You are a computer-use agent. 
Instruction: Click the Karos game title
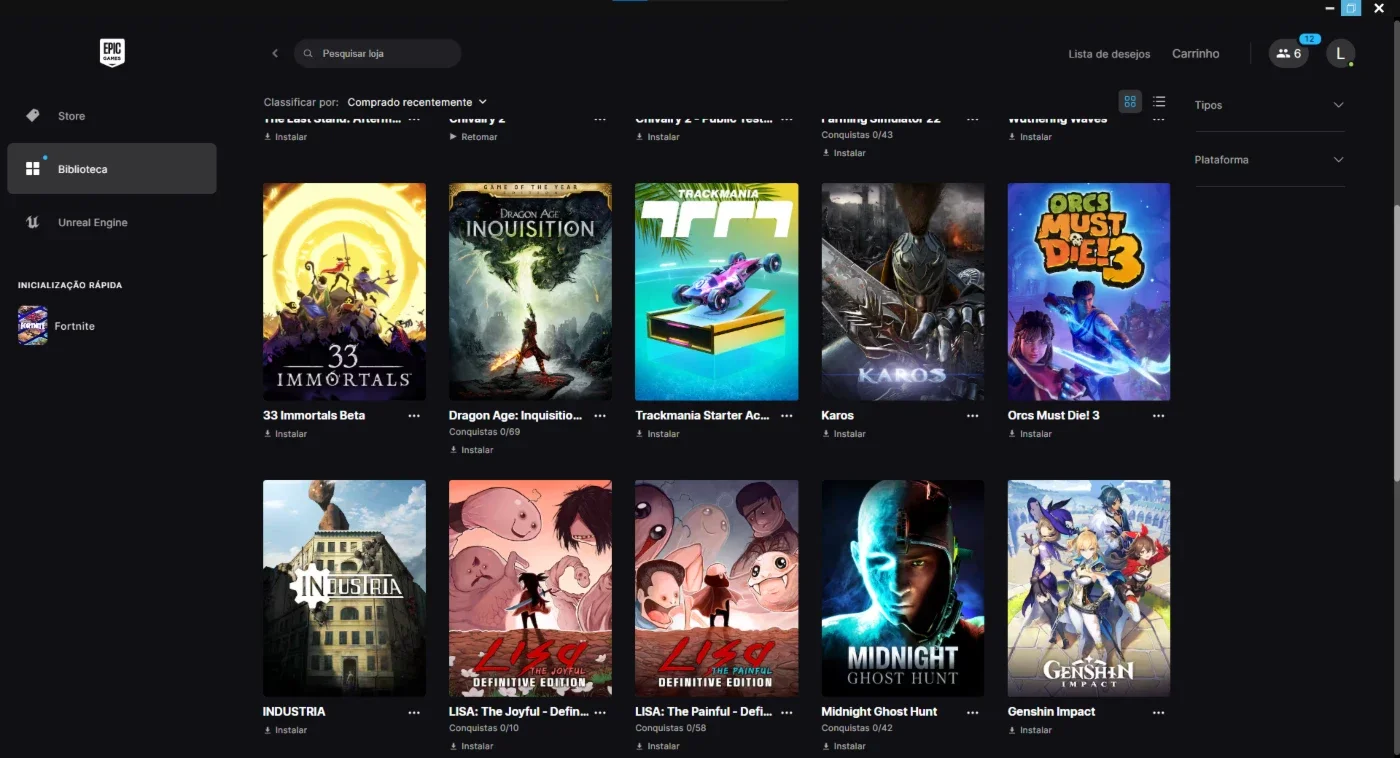pos(838,415)
